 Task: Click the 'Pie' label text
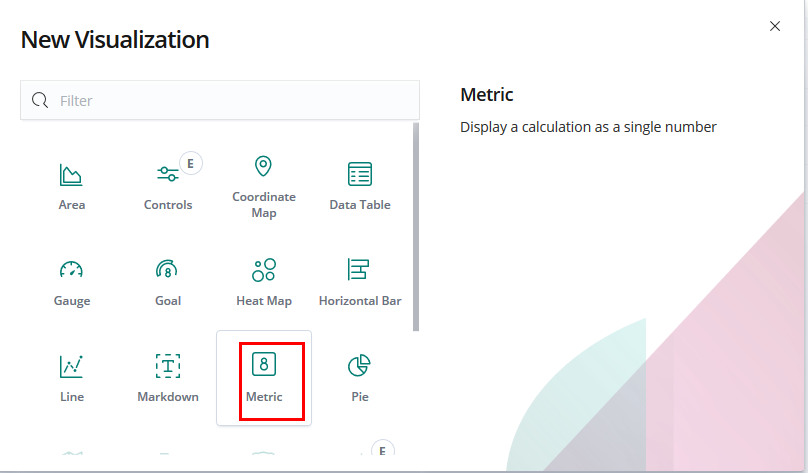click(x=360, y=397)
